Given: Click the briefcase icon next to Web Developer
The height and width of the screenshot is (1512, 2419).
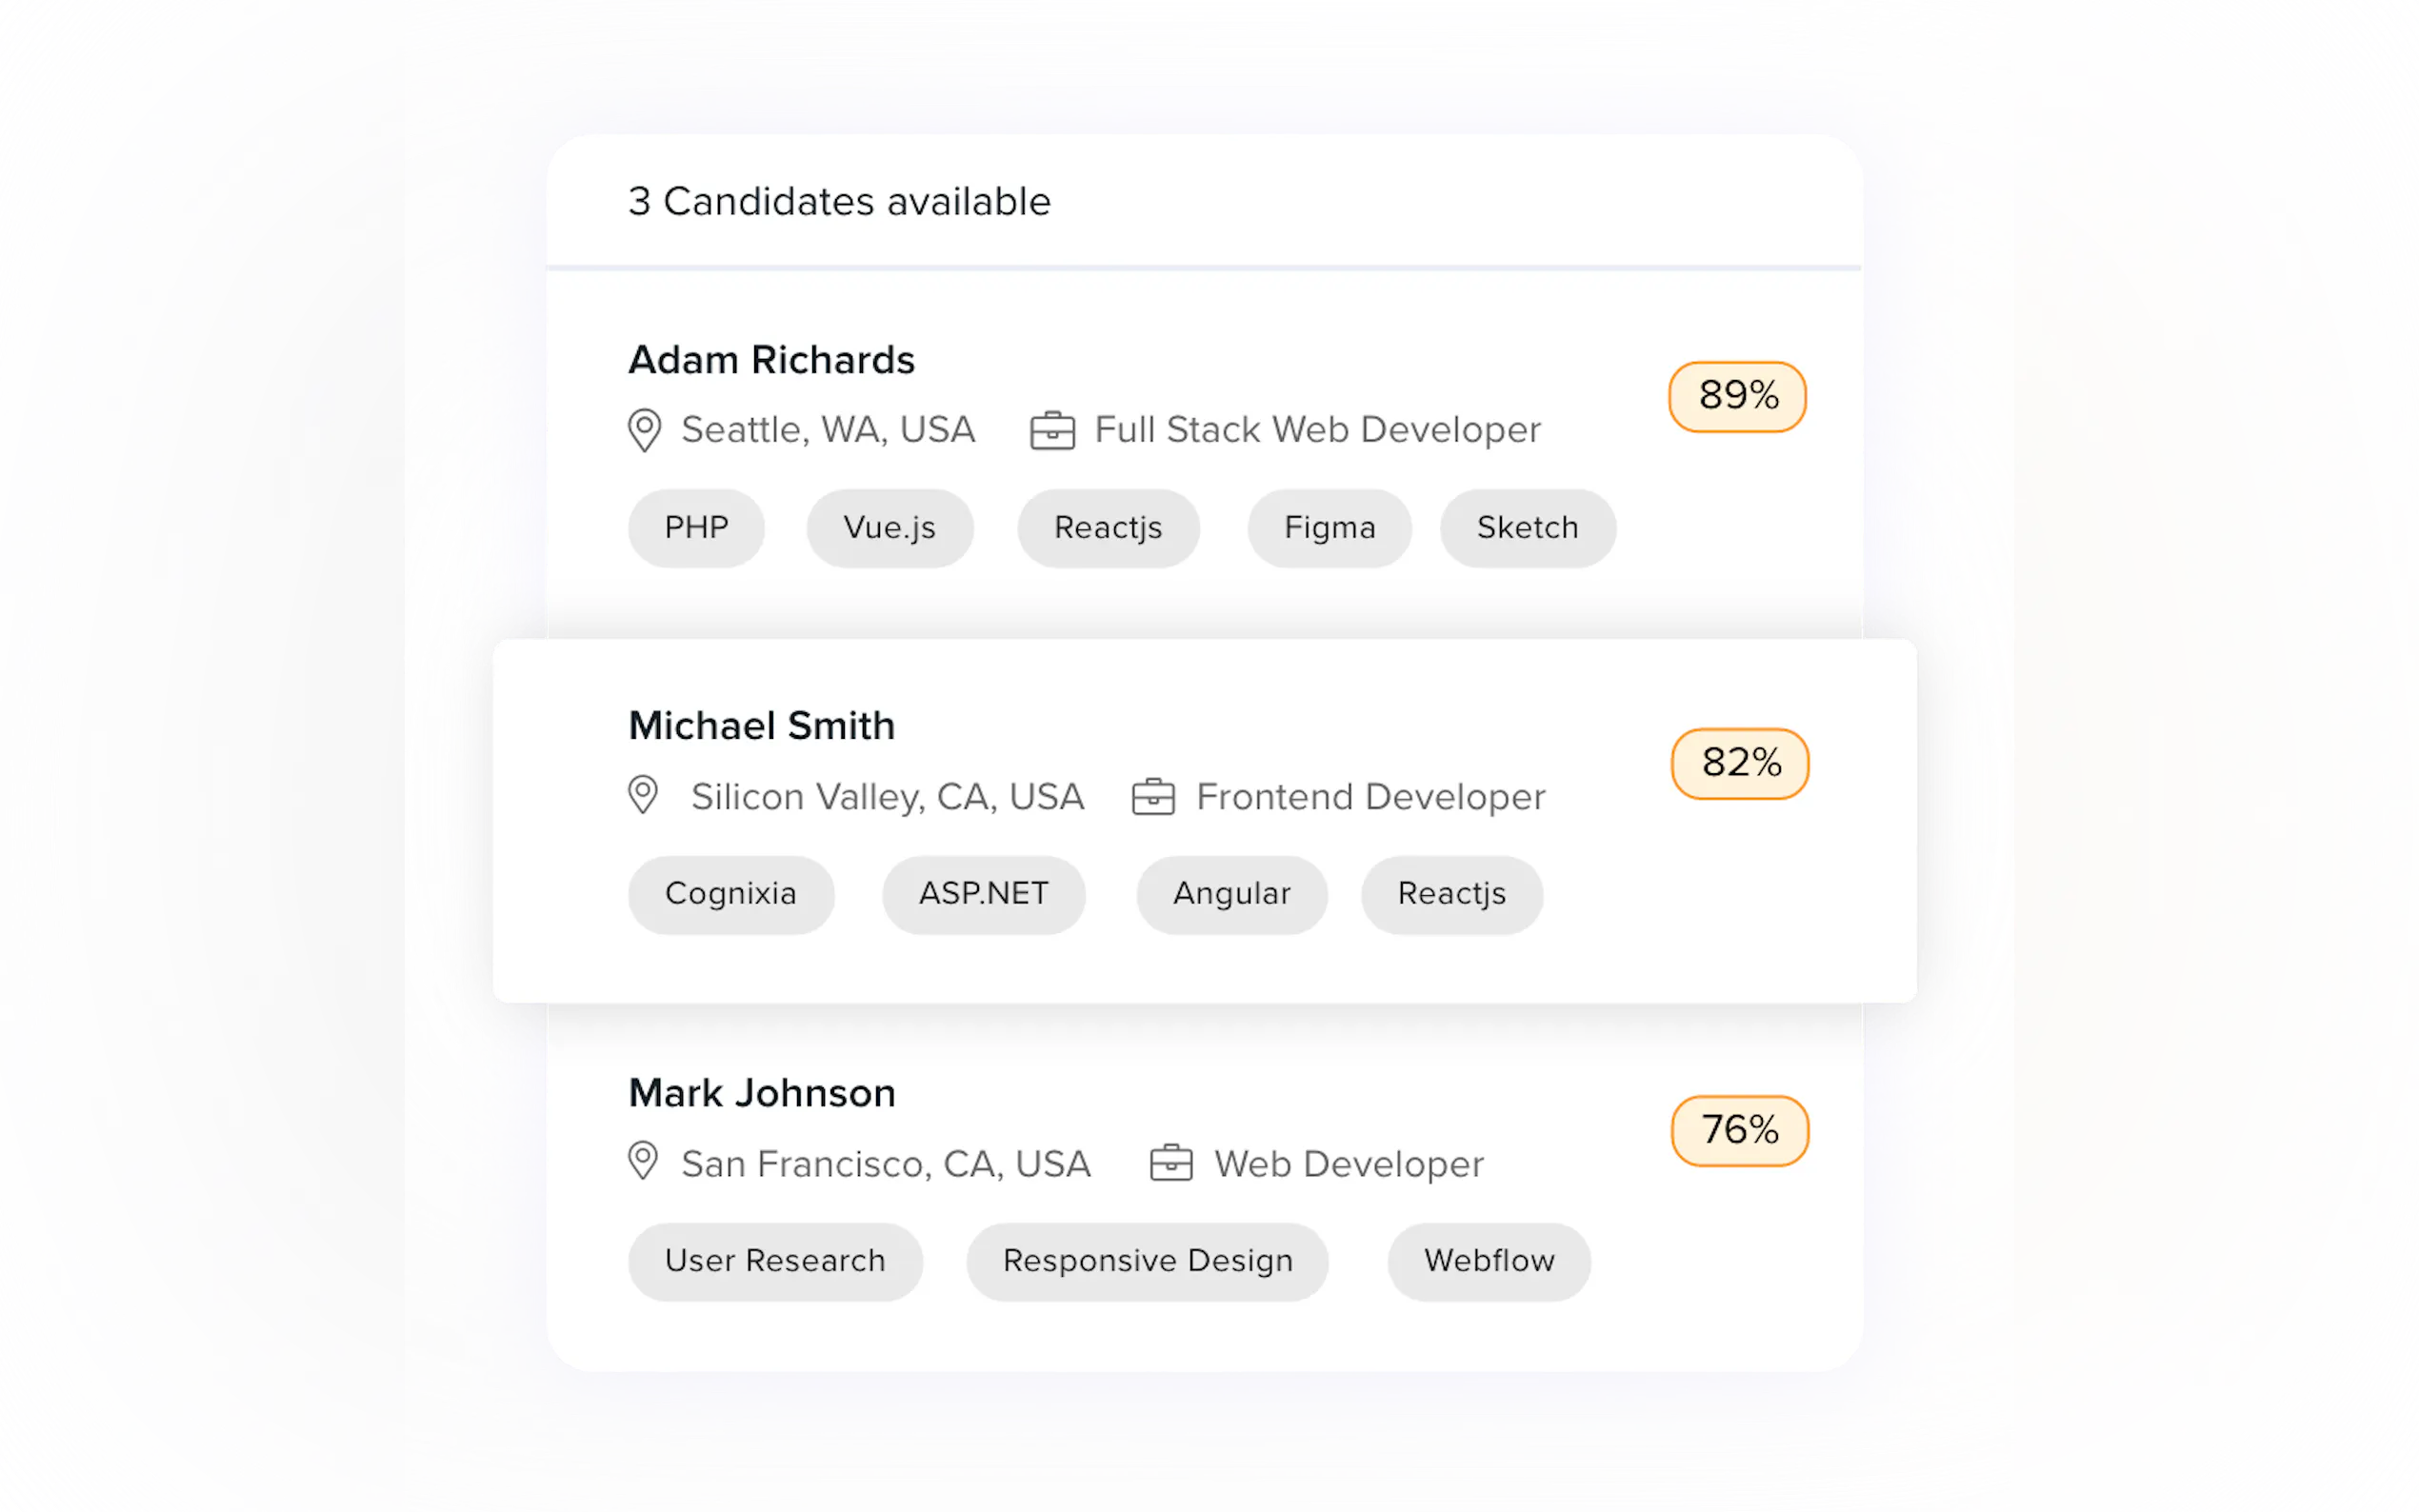Looking at the screenshot, I should point(1171,1163).
